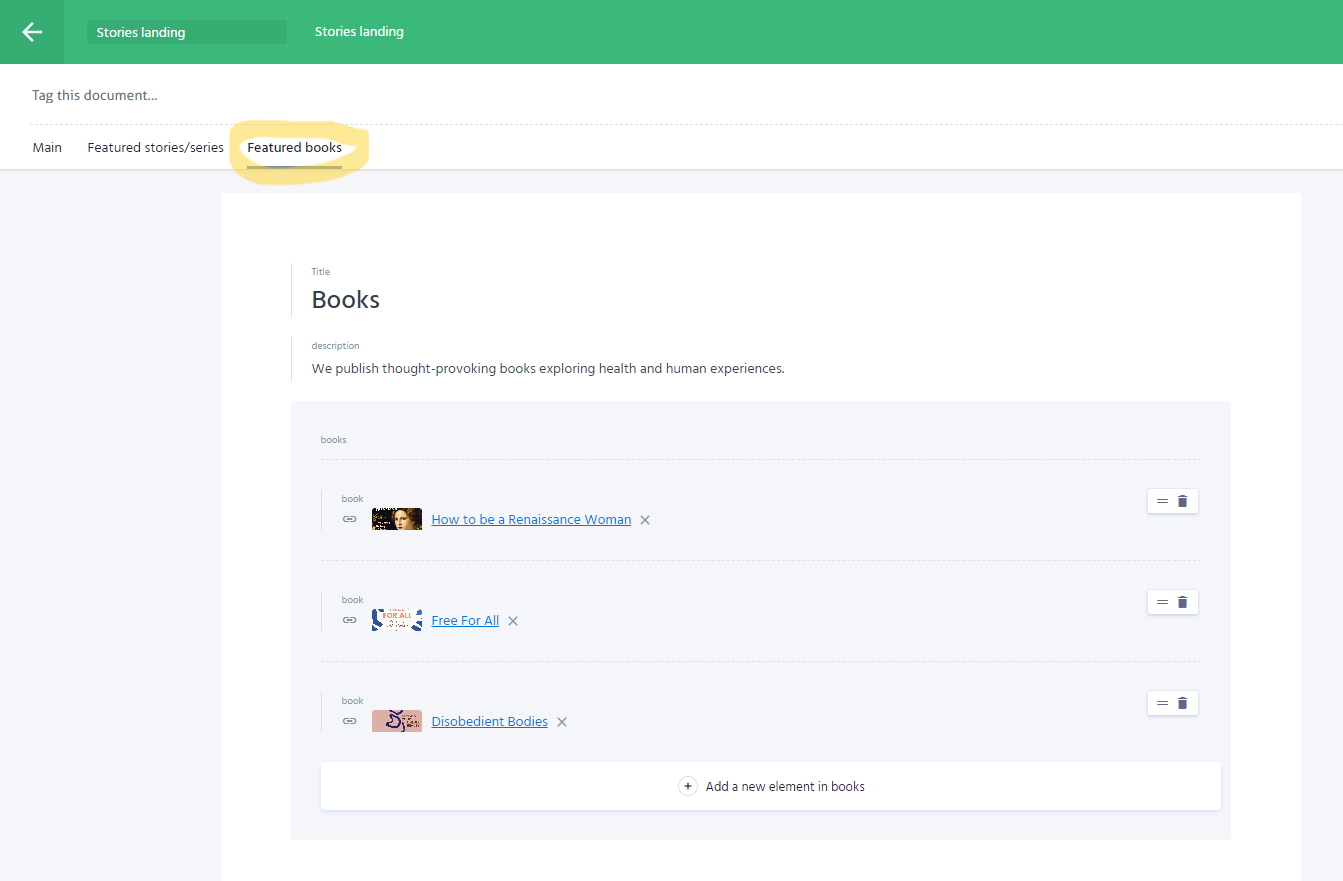Viewport: 1343px width, 881px height.
Task: Click the Free For All cover thumbnail
Action: pyautogui.click(x=396, y=620)
